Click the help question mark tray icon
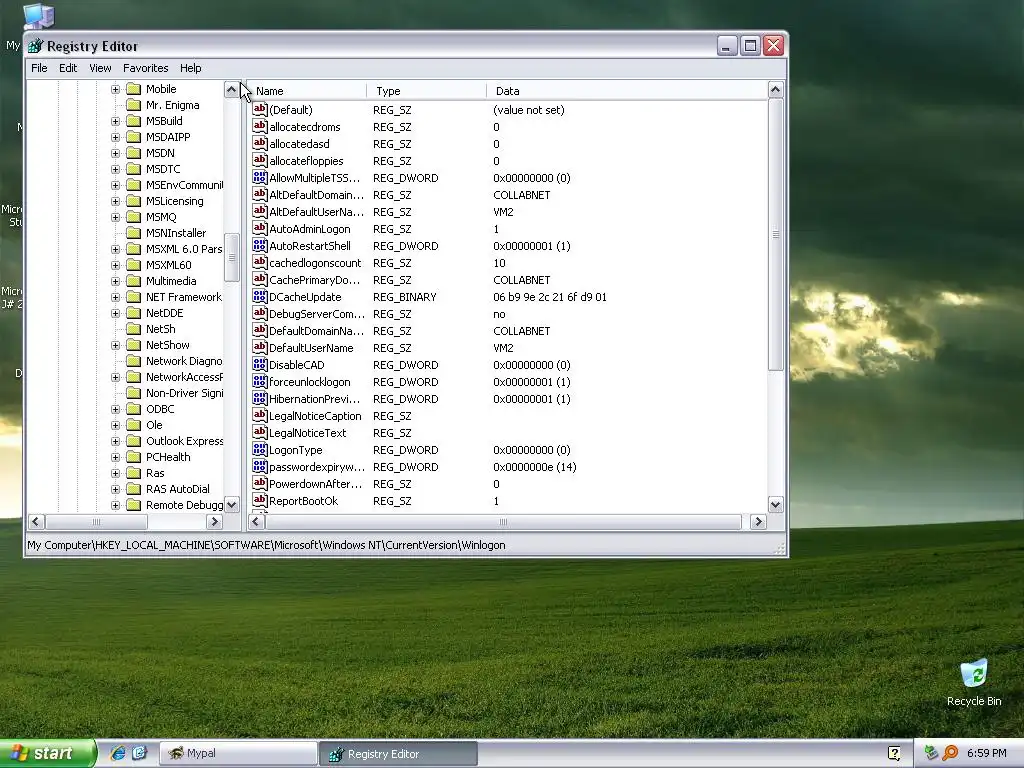The width and height of the screenshot is (1024, 768). [894, 753]
